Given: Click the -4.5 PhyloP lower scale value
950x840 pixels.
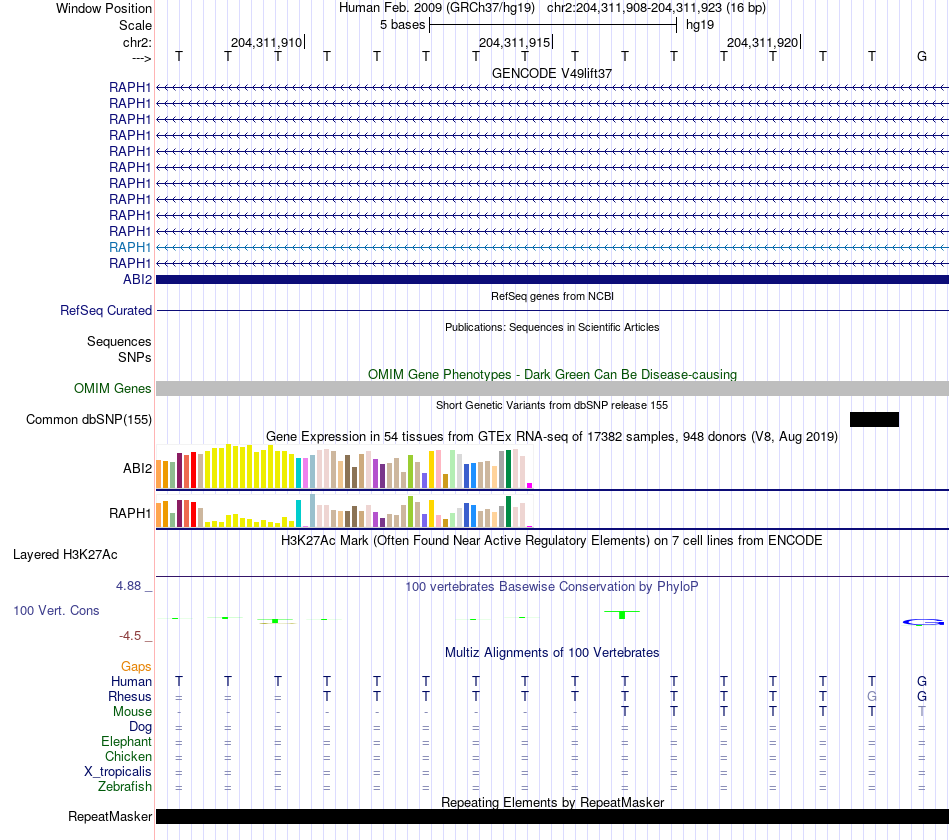Looking at the screenshot, I should (x=130, y=636).
